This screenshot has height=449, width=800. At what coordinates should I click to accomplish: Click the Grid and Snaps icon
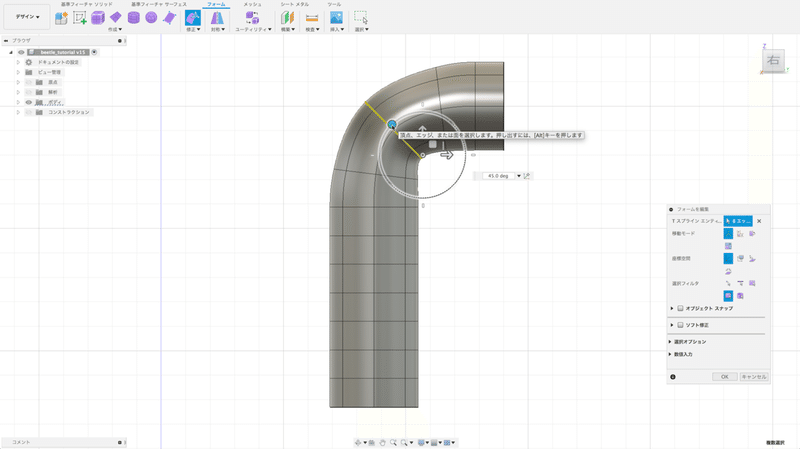pyautogui.click(x=434, y=442)
